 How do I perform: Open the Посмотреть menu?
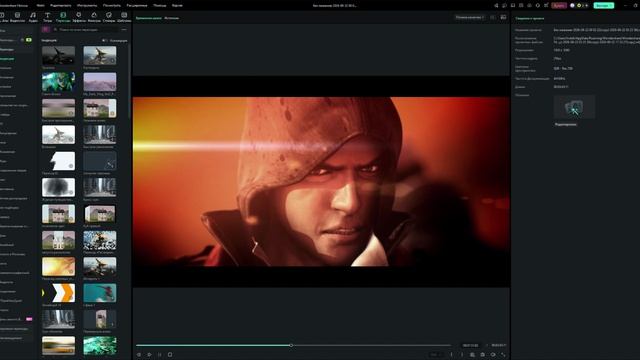(x=112, y=6)
